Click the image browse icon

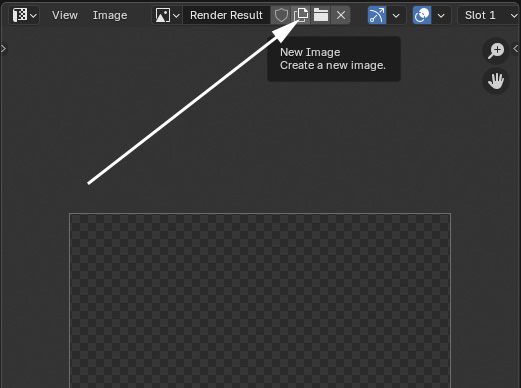click(x=163, y=15)
